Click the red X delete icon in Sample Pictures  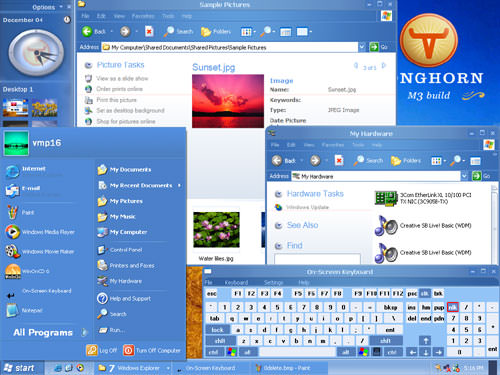pos(149,32)
